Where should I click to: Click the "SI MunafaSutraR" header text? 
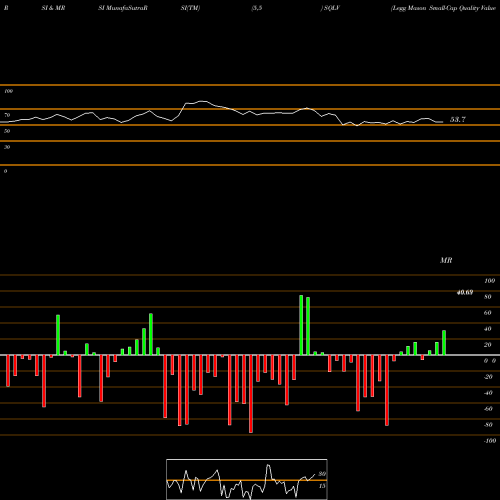click(123, 8)
